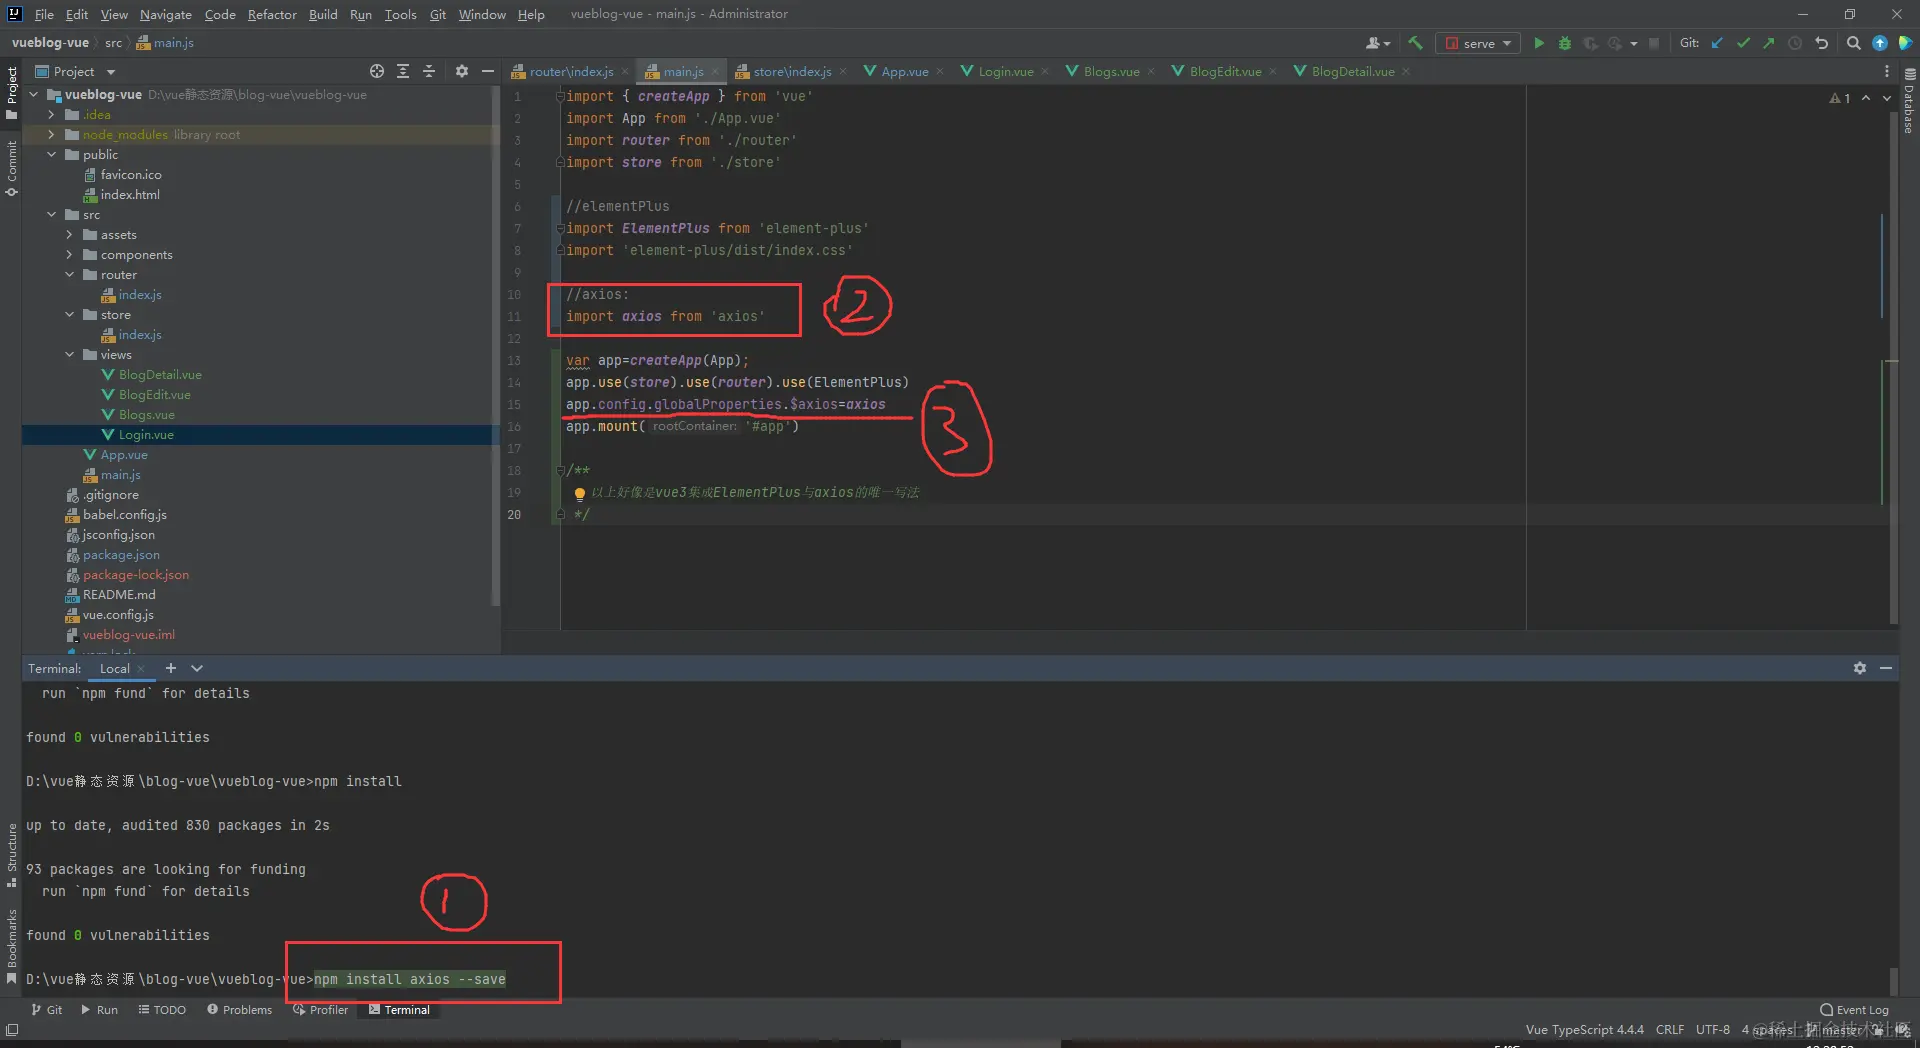Collapse all nodes in Project panel
The height and width of the screenshot is (1048, 1920).
pyautogui.click(x=429, y=71)
